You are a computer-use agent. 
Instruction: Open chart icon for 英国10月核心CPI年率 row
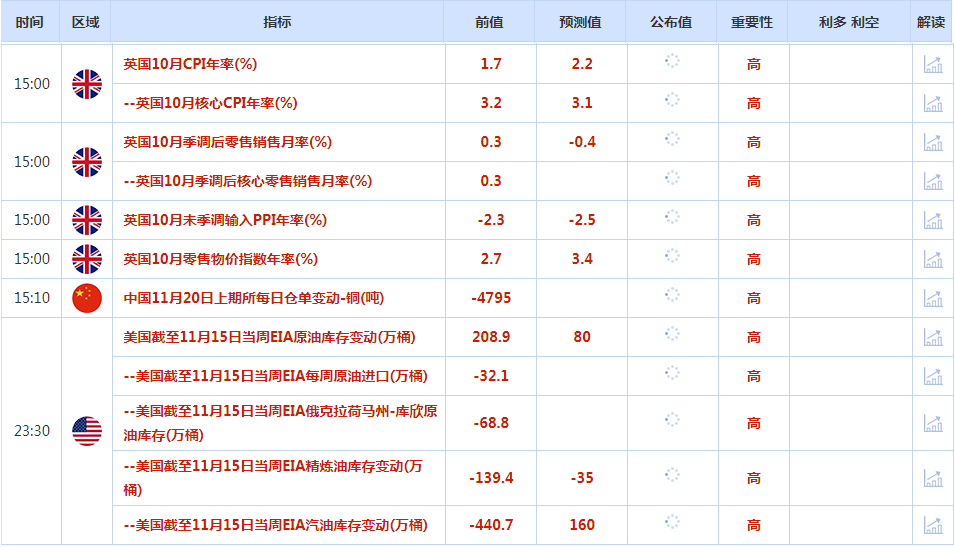coord(932,103)
